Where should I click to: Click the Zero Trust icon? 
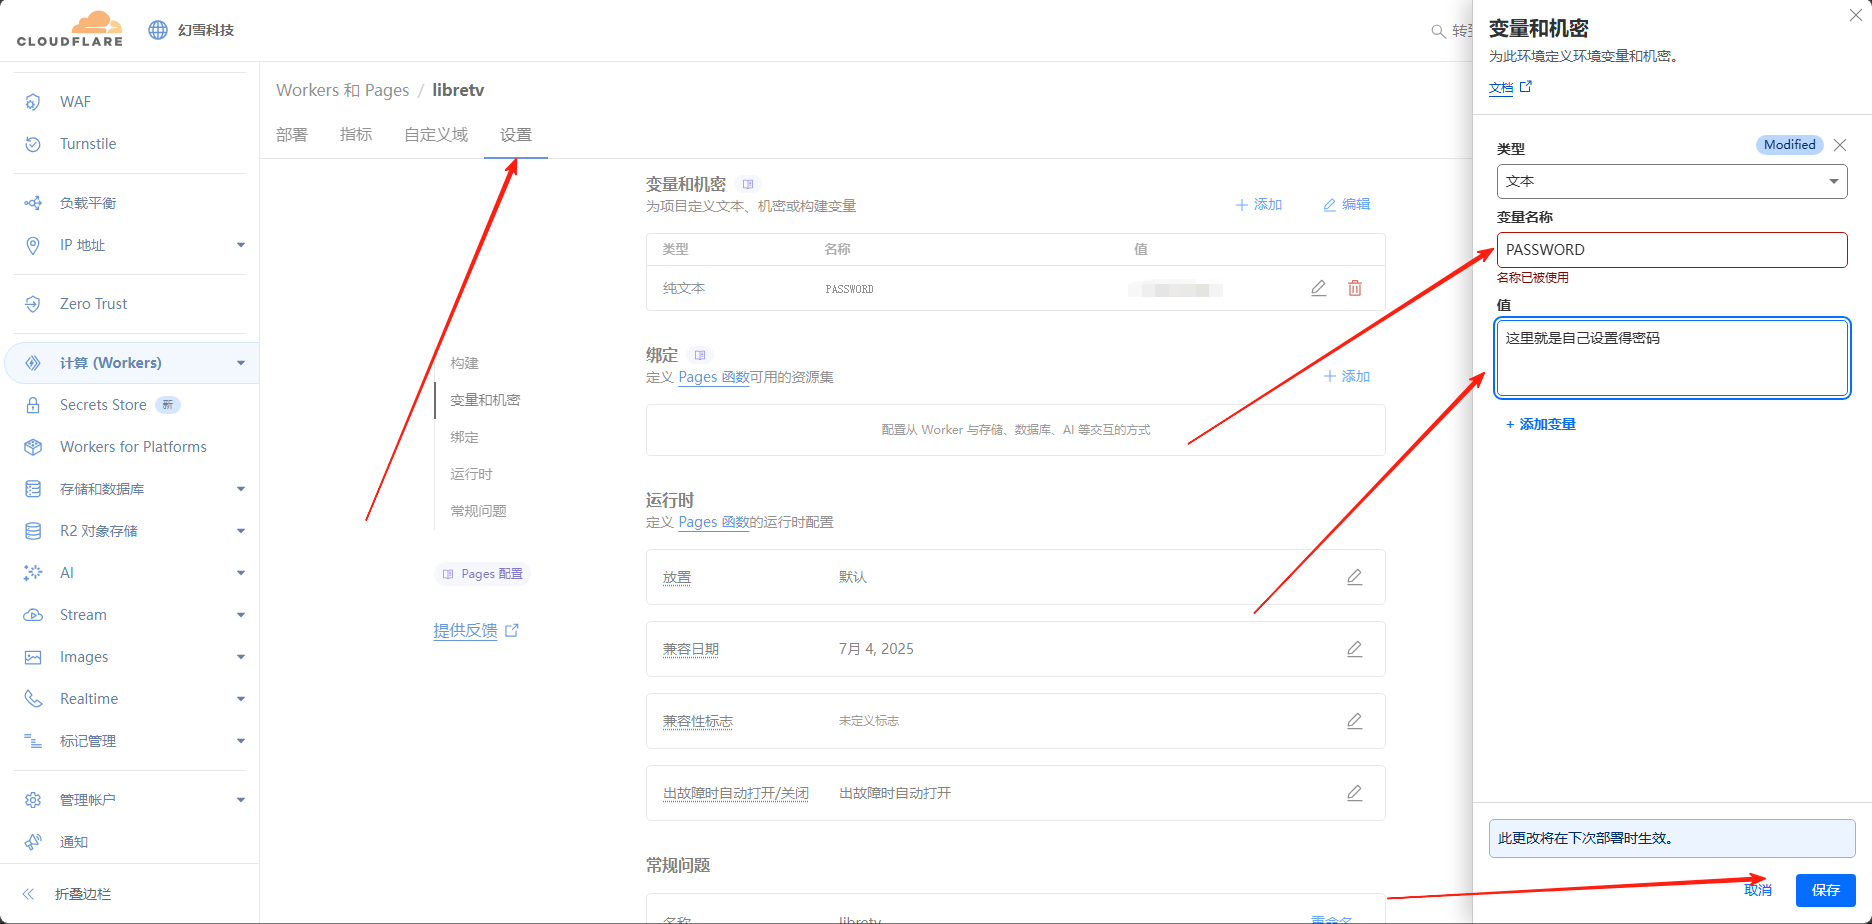[33, 304]
